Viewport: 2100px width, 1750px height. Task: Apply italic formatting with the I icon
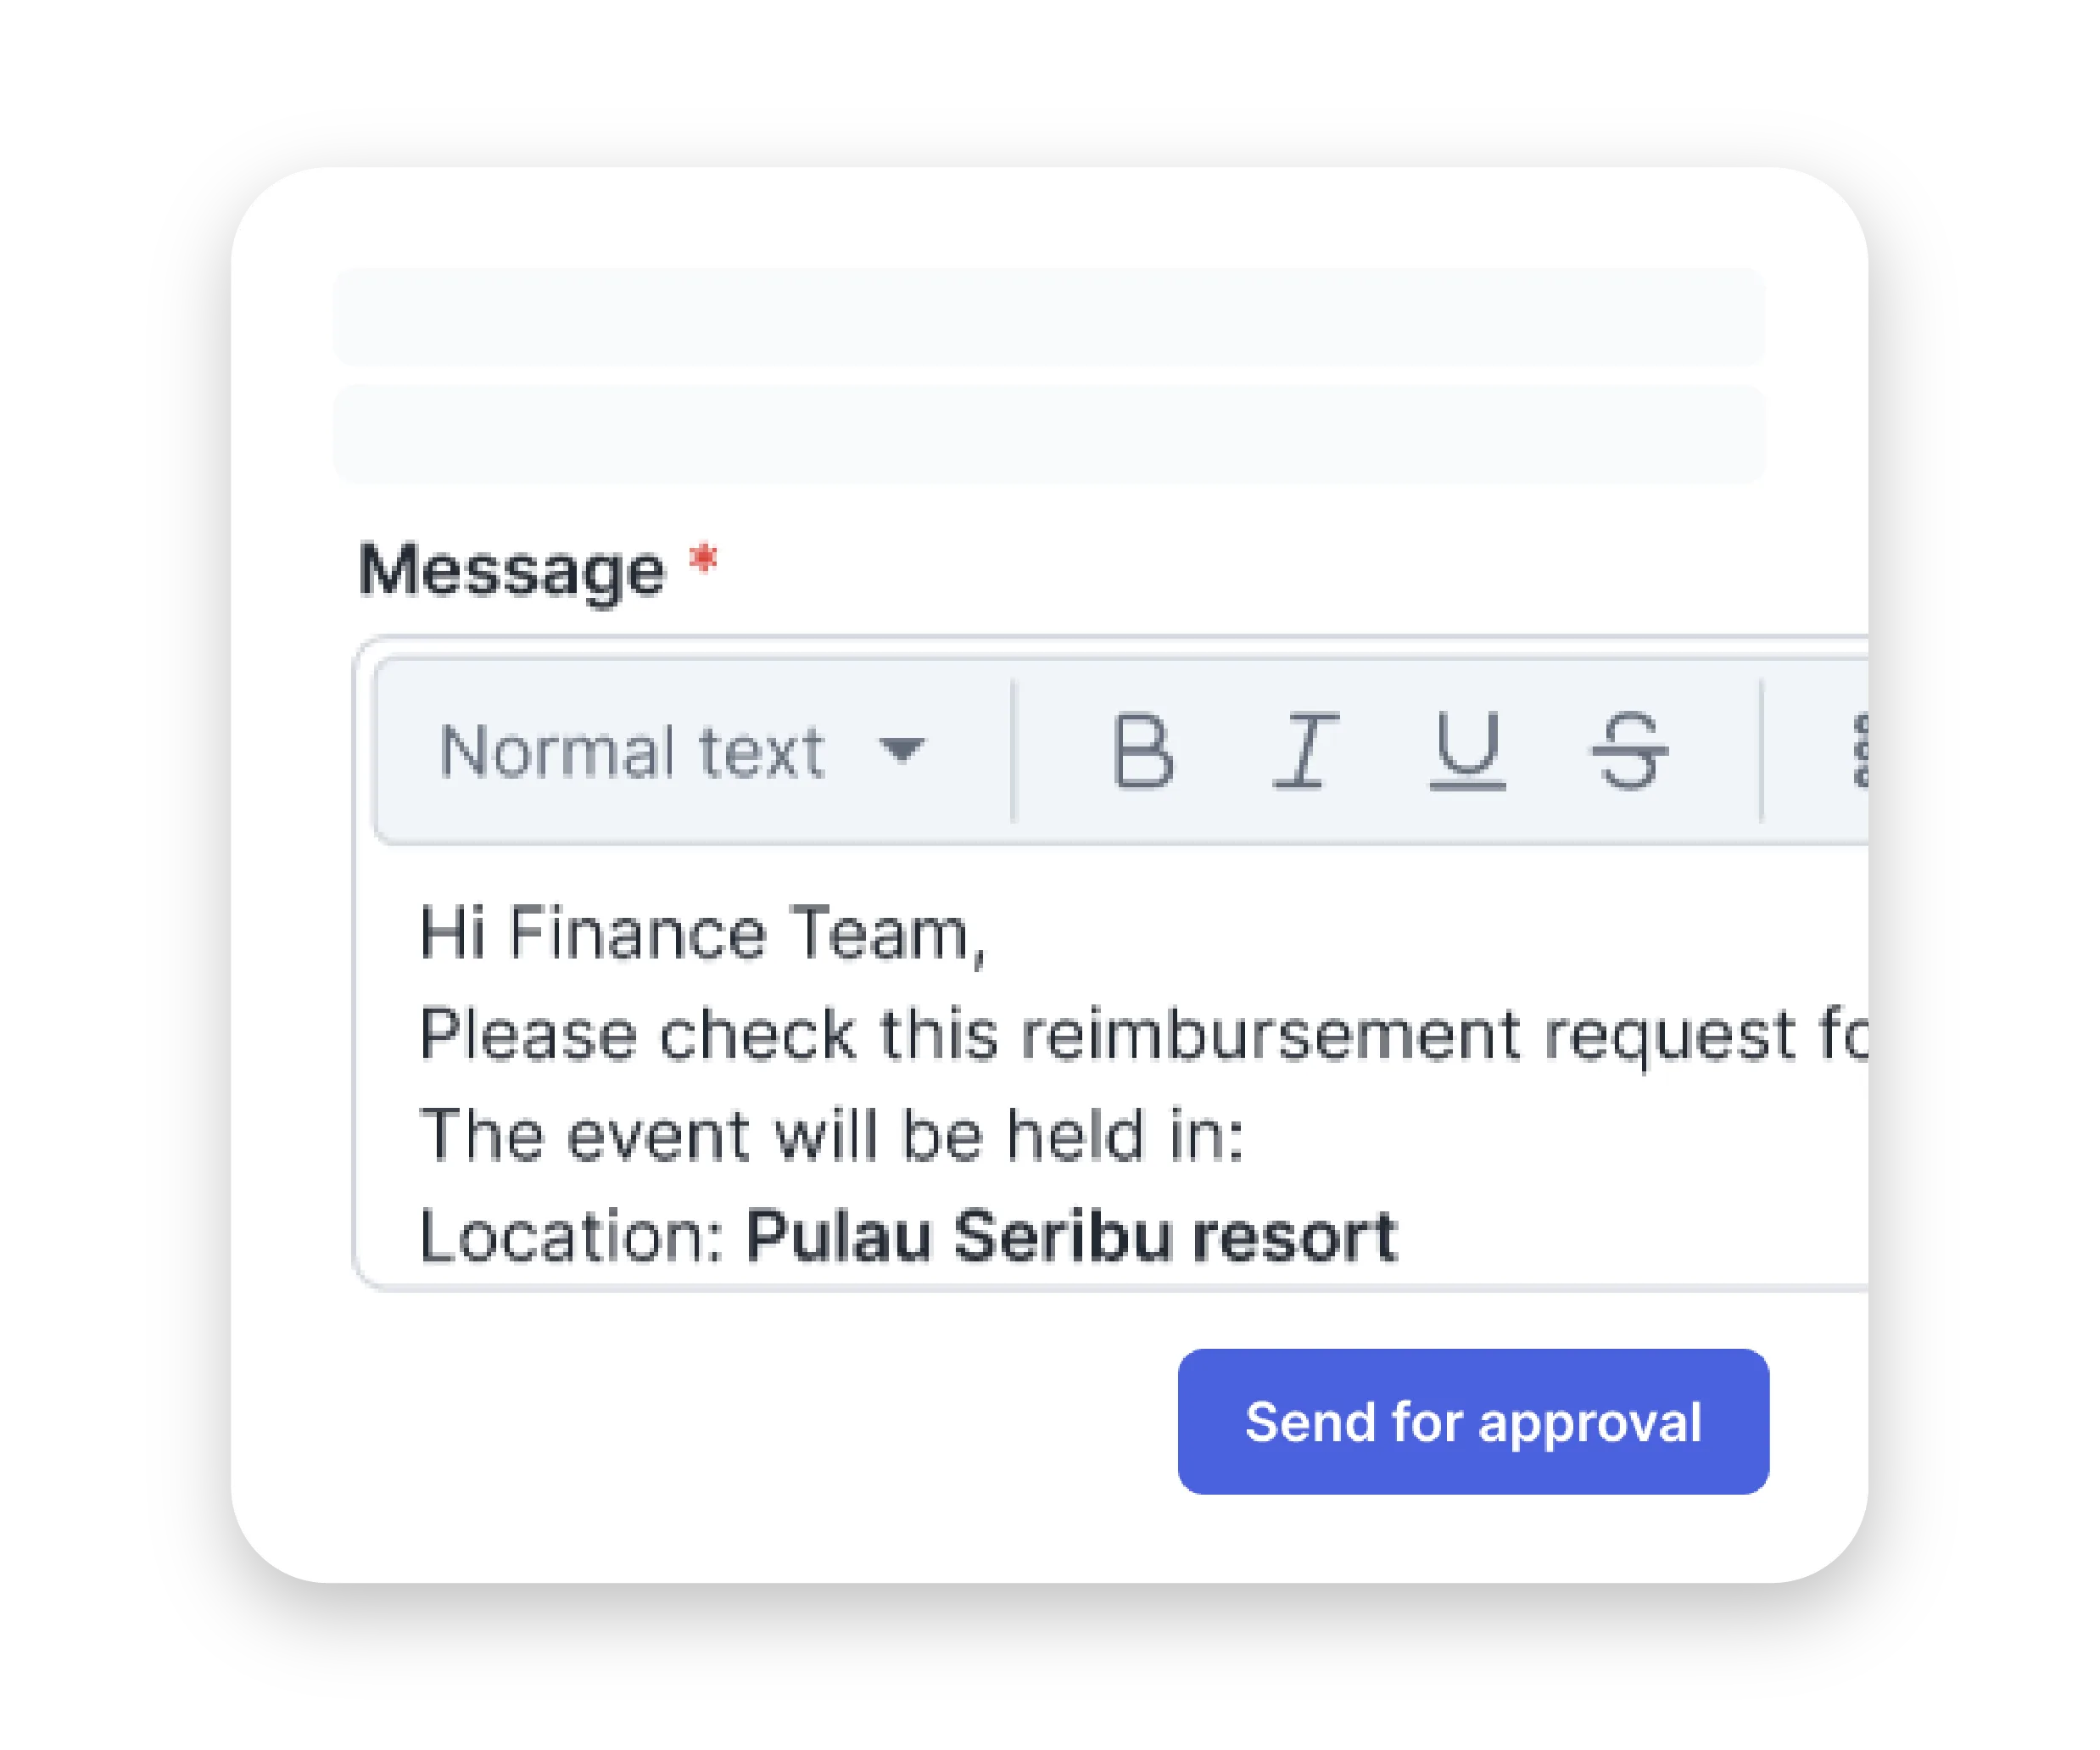(x=1305, y=751)
